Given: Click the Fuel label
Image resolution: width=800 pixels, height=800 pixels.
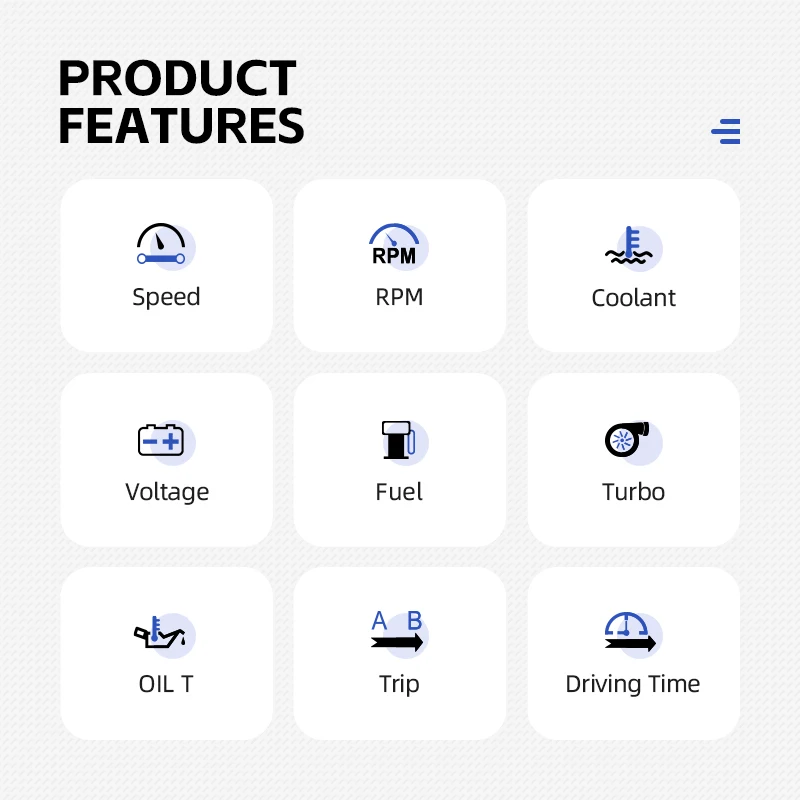Looking at the screenshot, I should 398,492.
